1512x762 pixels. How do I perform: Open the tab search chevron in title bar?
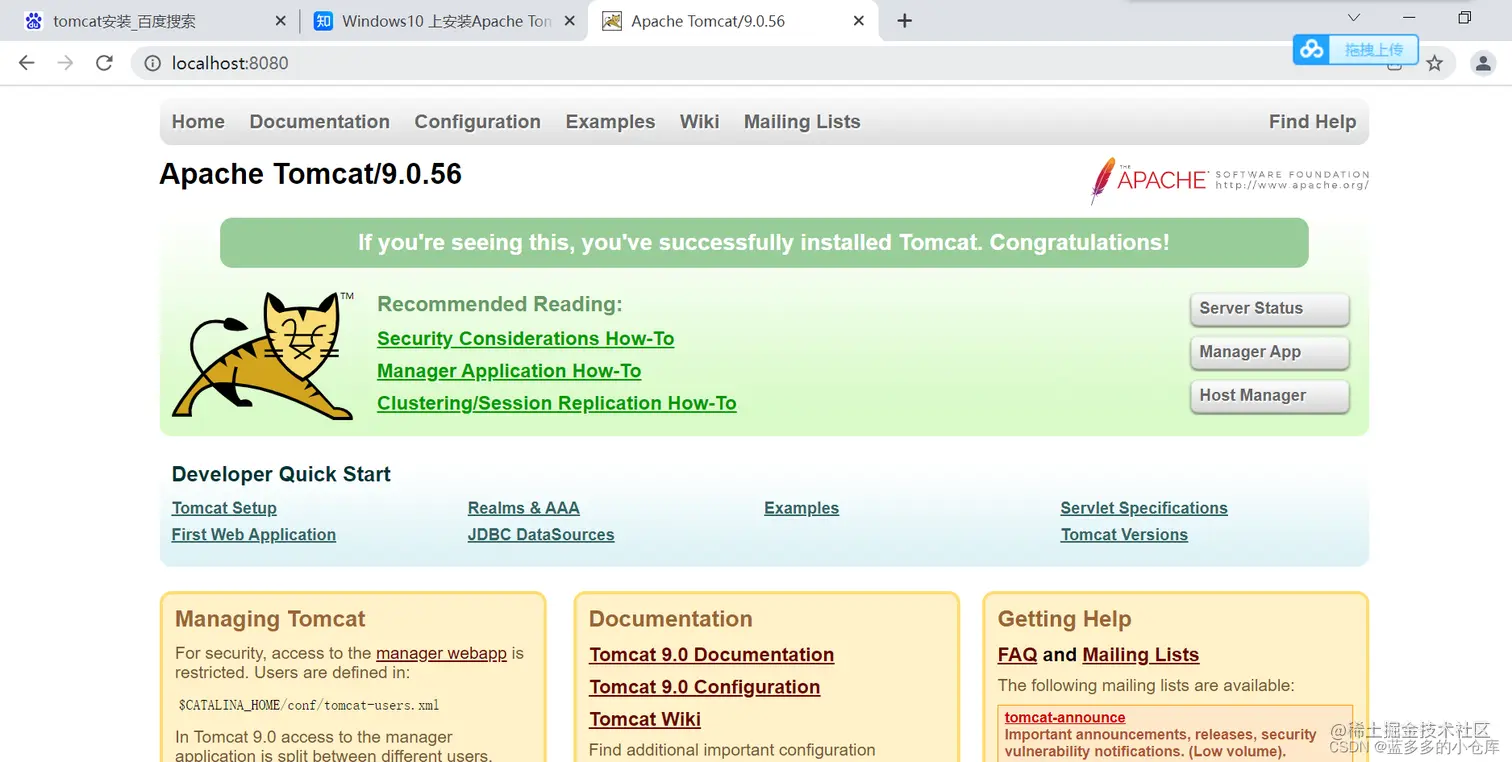click(1354, 18)
